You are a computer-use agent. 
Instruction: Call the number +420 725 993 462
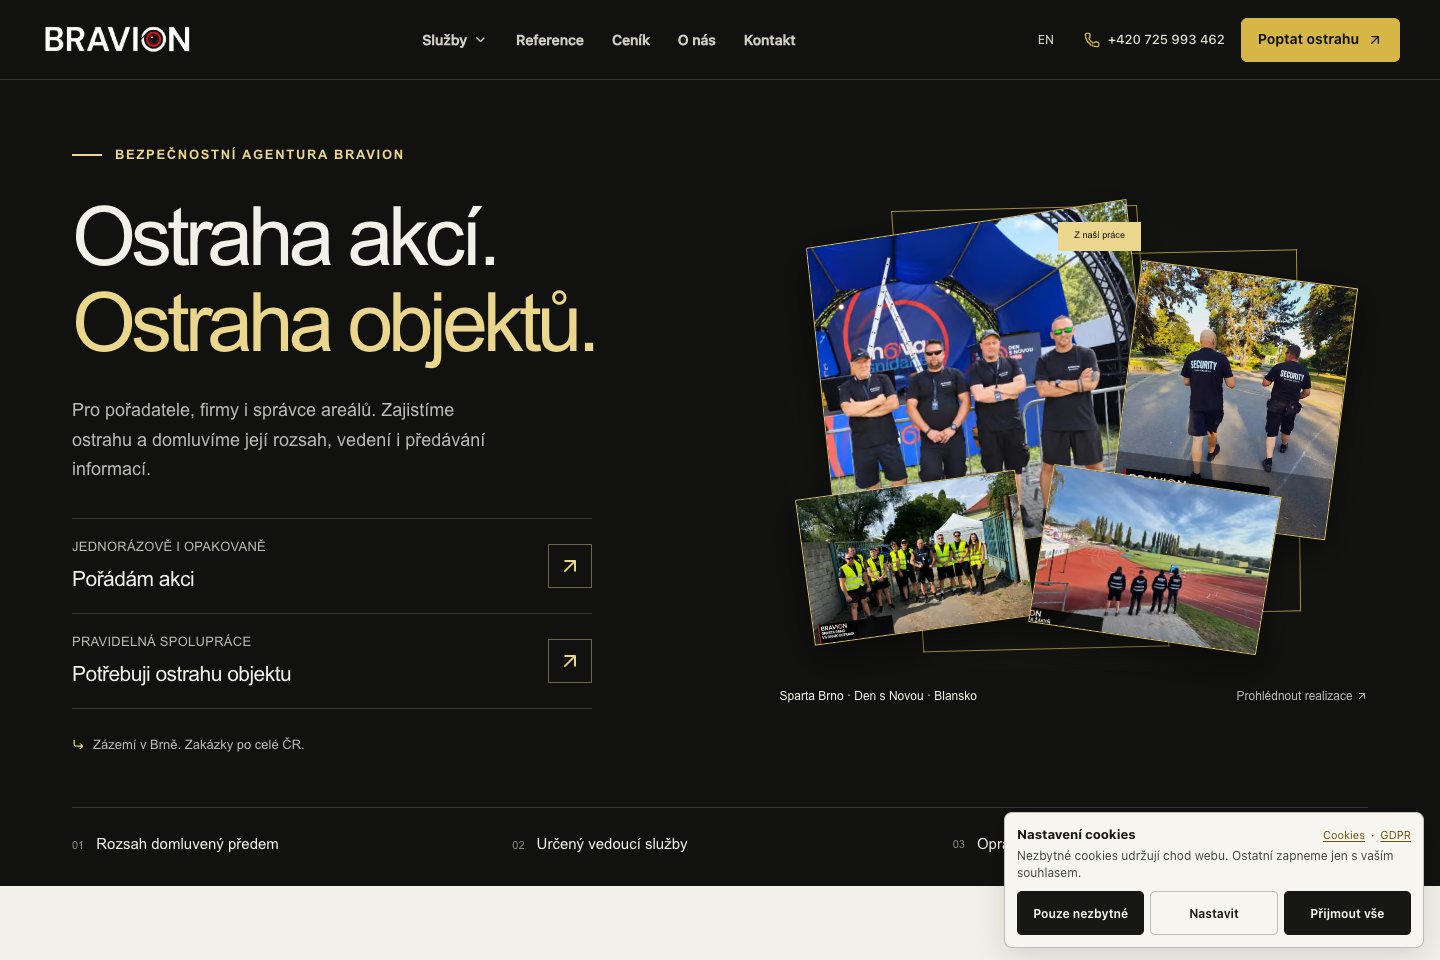(1166, 40)
